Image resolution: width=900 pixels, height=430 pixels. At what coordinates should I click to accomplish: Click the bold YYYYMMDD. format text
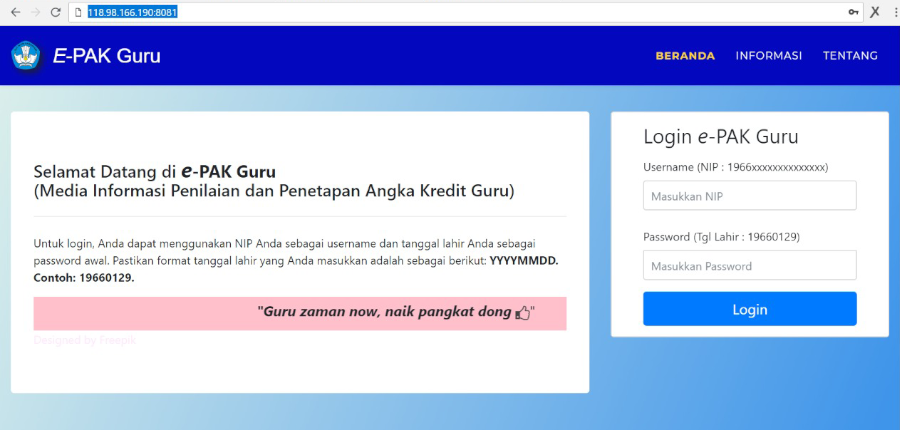[523, 261]
